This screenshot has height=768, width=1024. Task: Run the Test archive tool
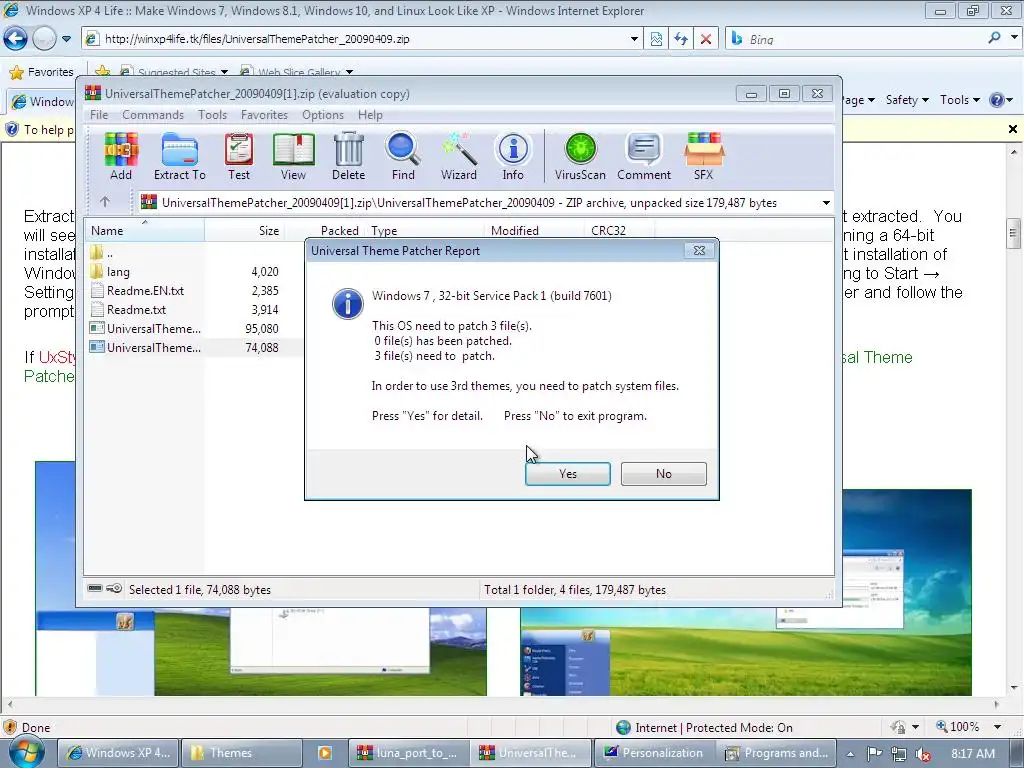[239, 156]
